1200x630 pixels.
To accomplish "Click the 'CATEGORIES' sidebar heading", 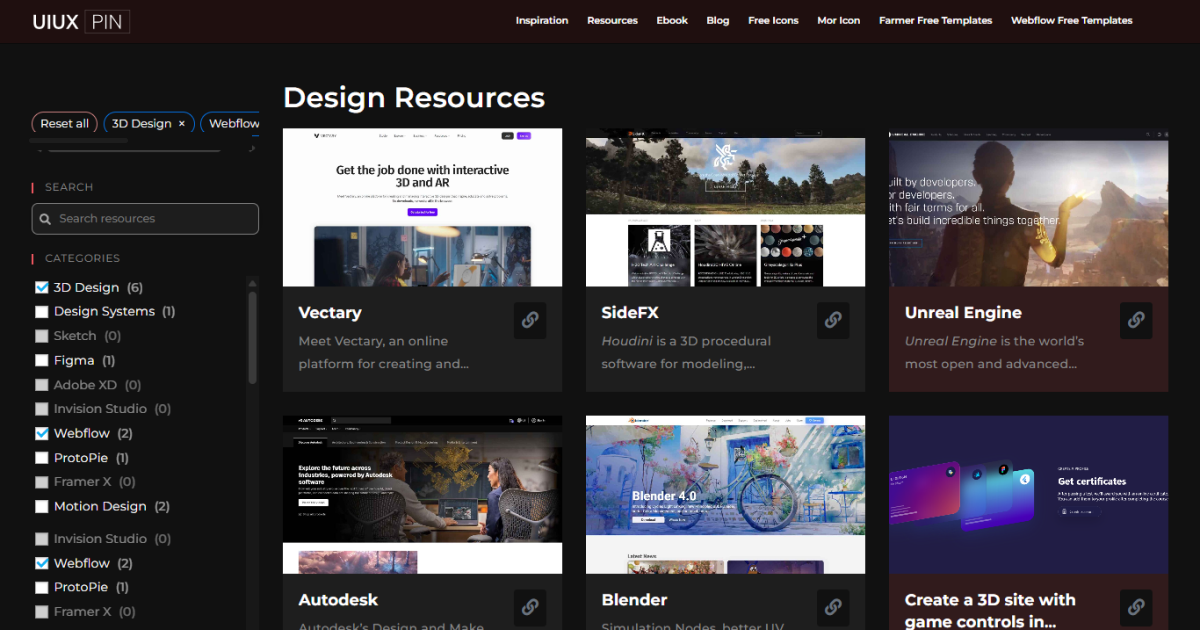I will pyautogui.click(x=82, y=258).
